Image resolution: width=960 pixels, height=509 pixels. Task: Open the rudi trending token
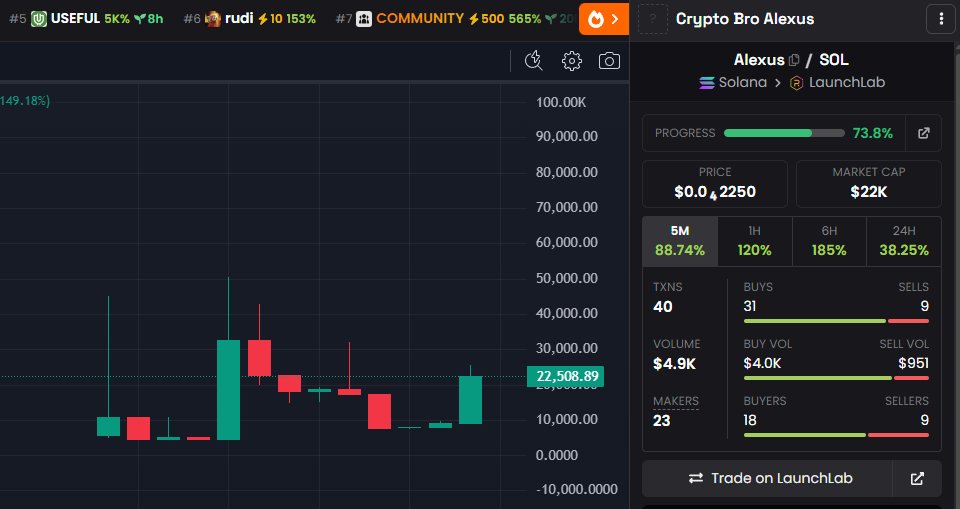[x=250, y=19]
